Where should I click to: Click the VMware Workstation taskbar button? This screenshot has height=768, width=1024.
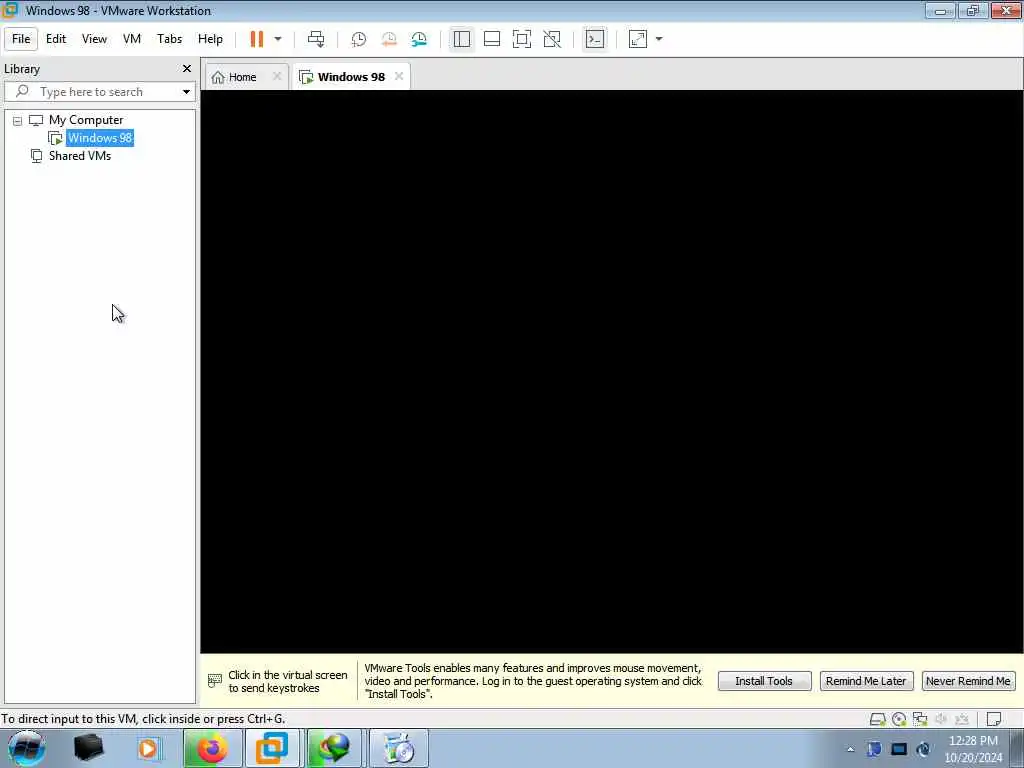(272, 748)
